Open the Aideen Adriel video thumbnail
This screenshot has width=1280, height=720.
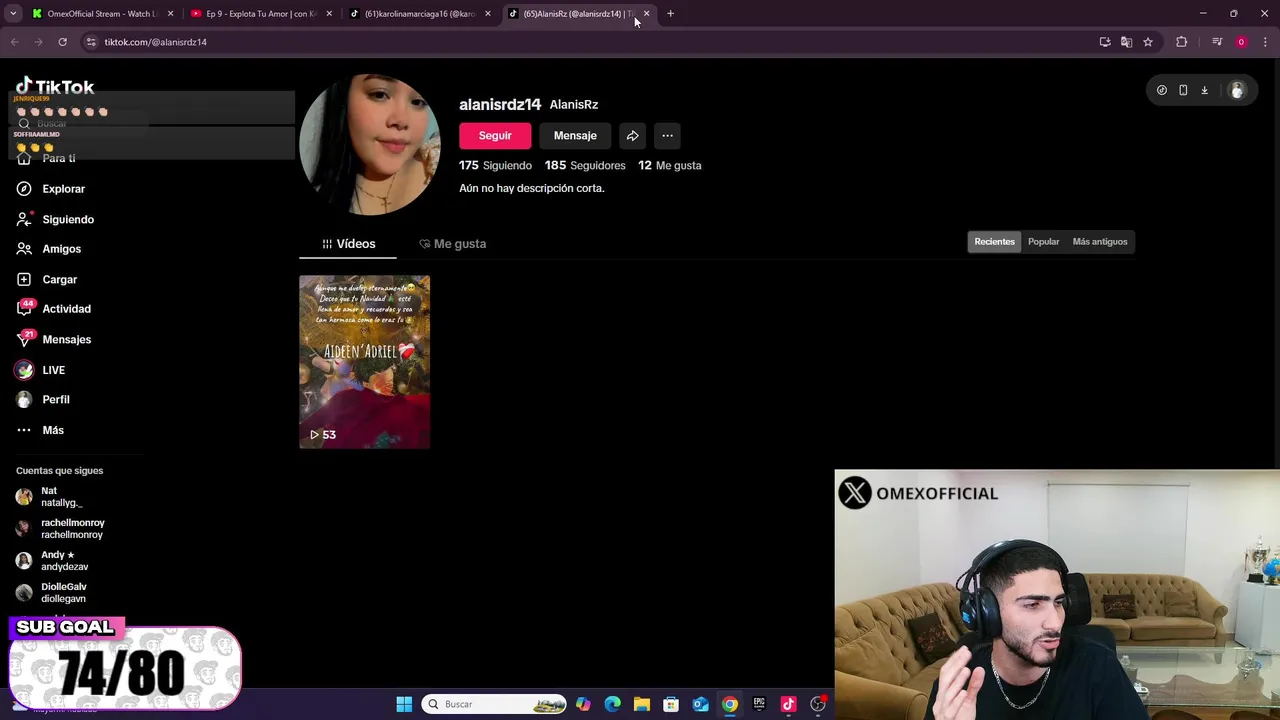[x=365, y=362]
